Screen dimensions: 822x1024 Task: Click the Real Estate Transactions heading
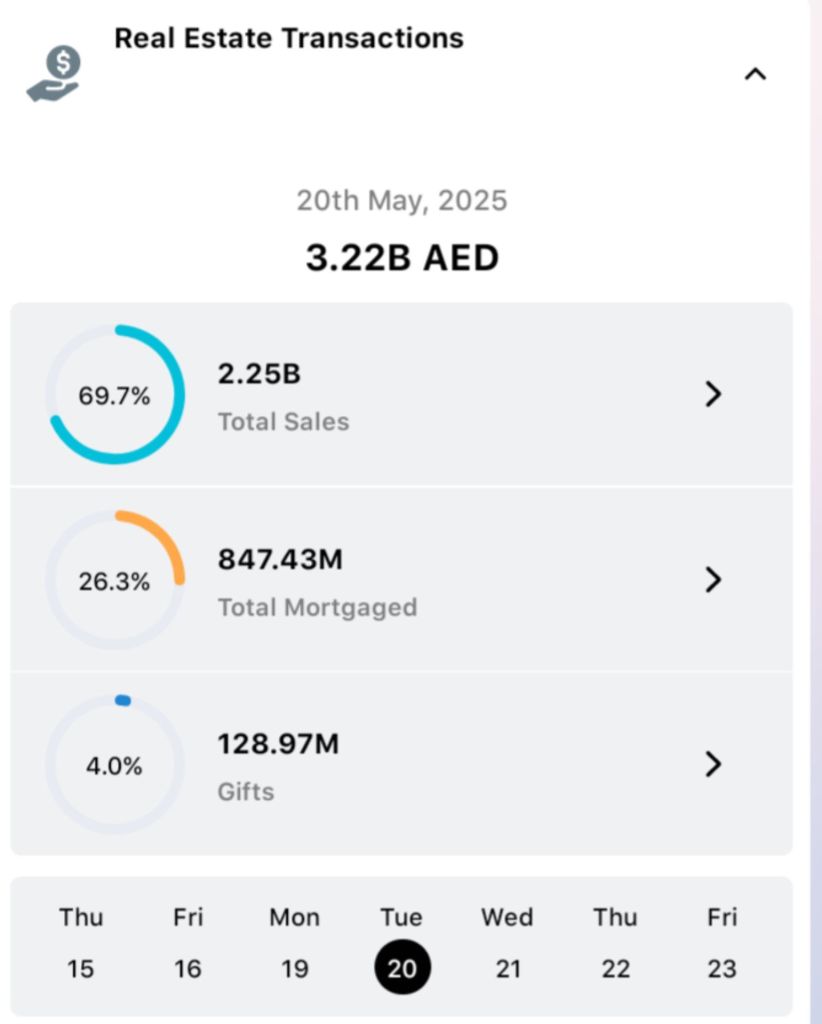[x=289, y=39]
